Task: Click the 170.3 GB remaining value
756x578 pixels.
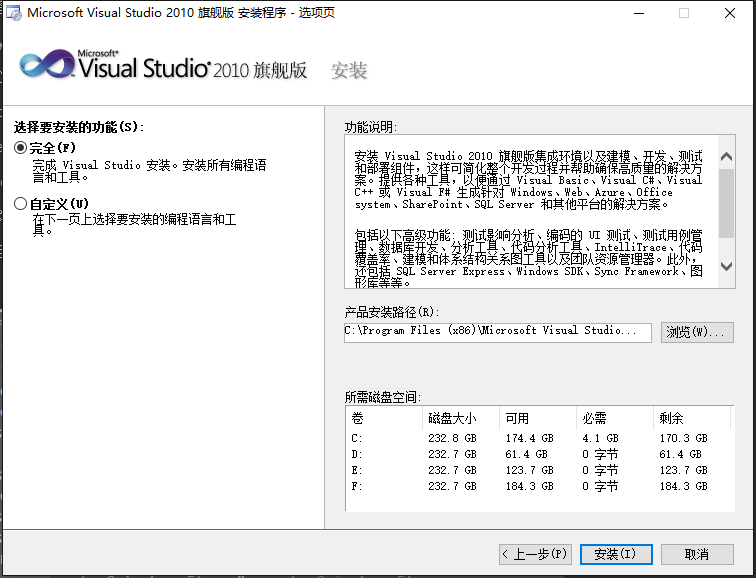Action: [683, 438]
